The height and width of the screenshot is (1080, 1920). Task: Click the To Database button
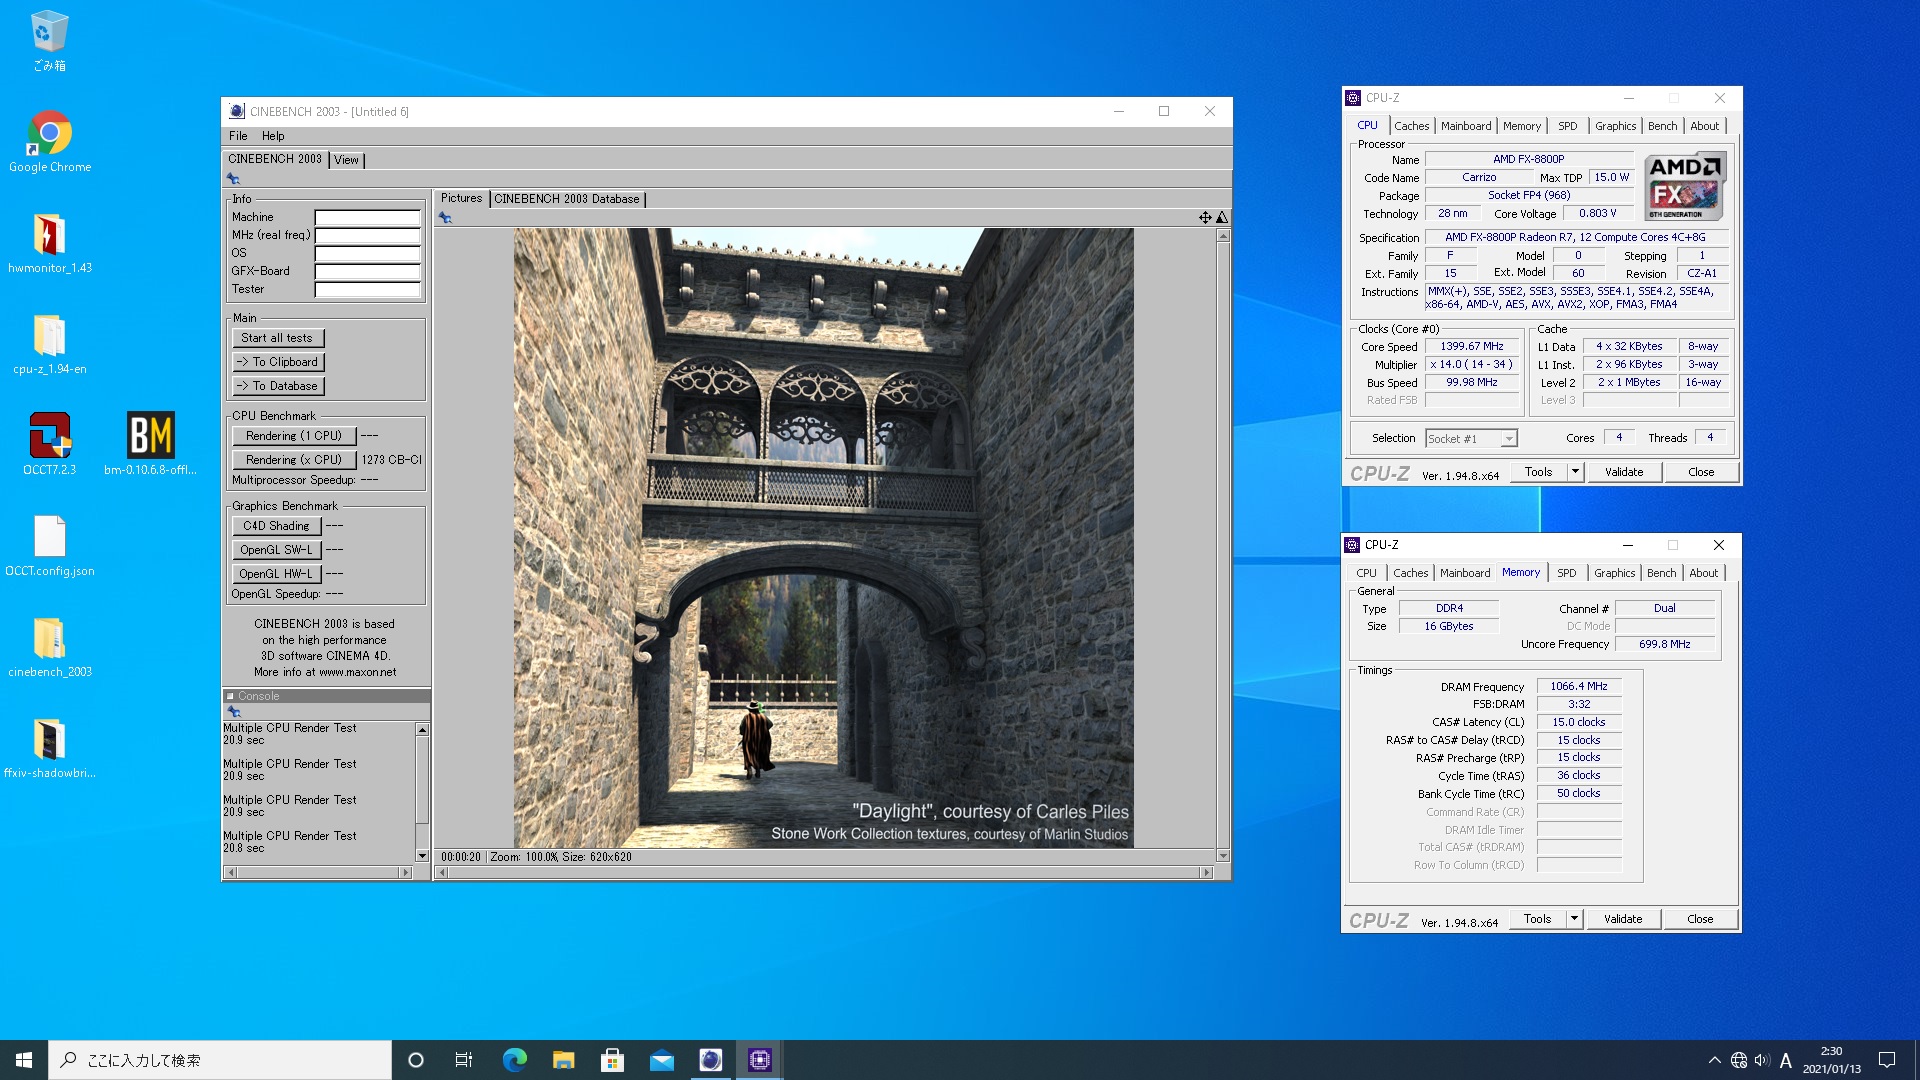coord(277,386)
